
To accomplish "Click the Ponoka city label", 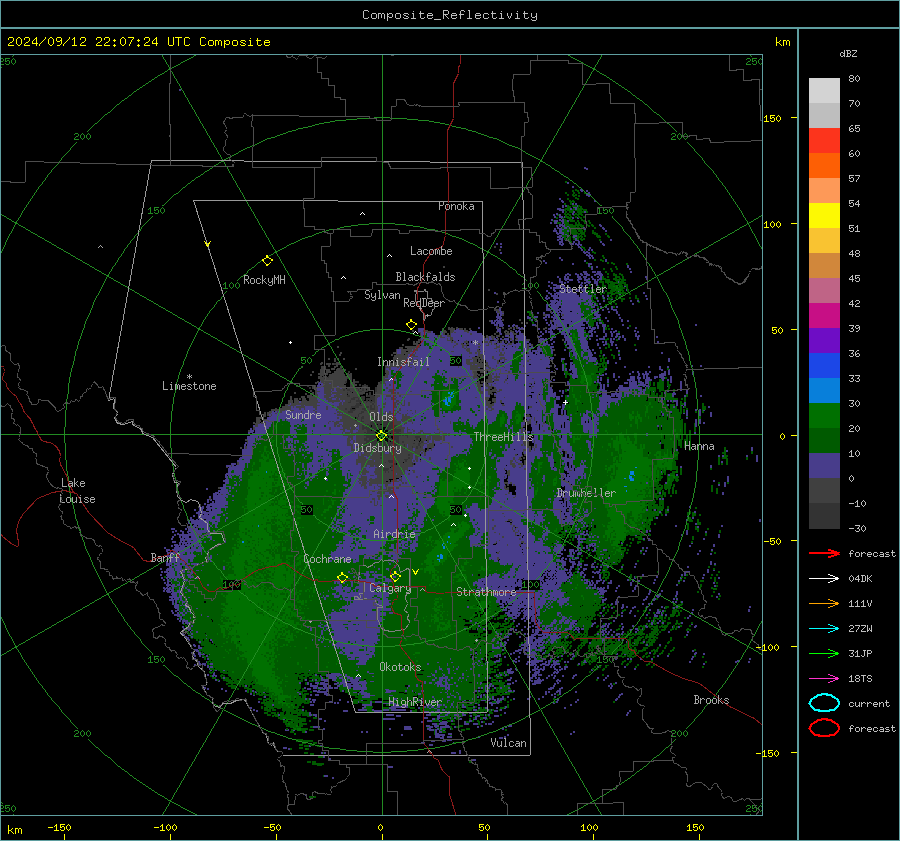I will [x=456, y=206].
